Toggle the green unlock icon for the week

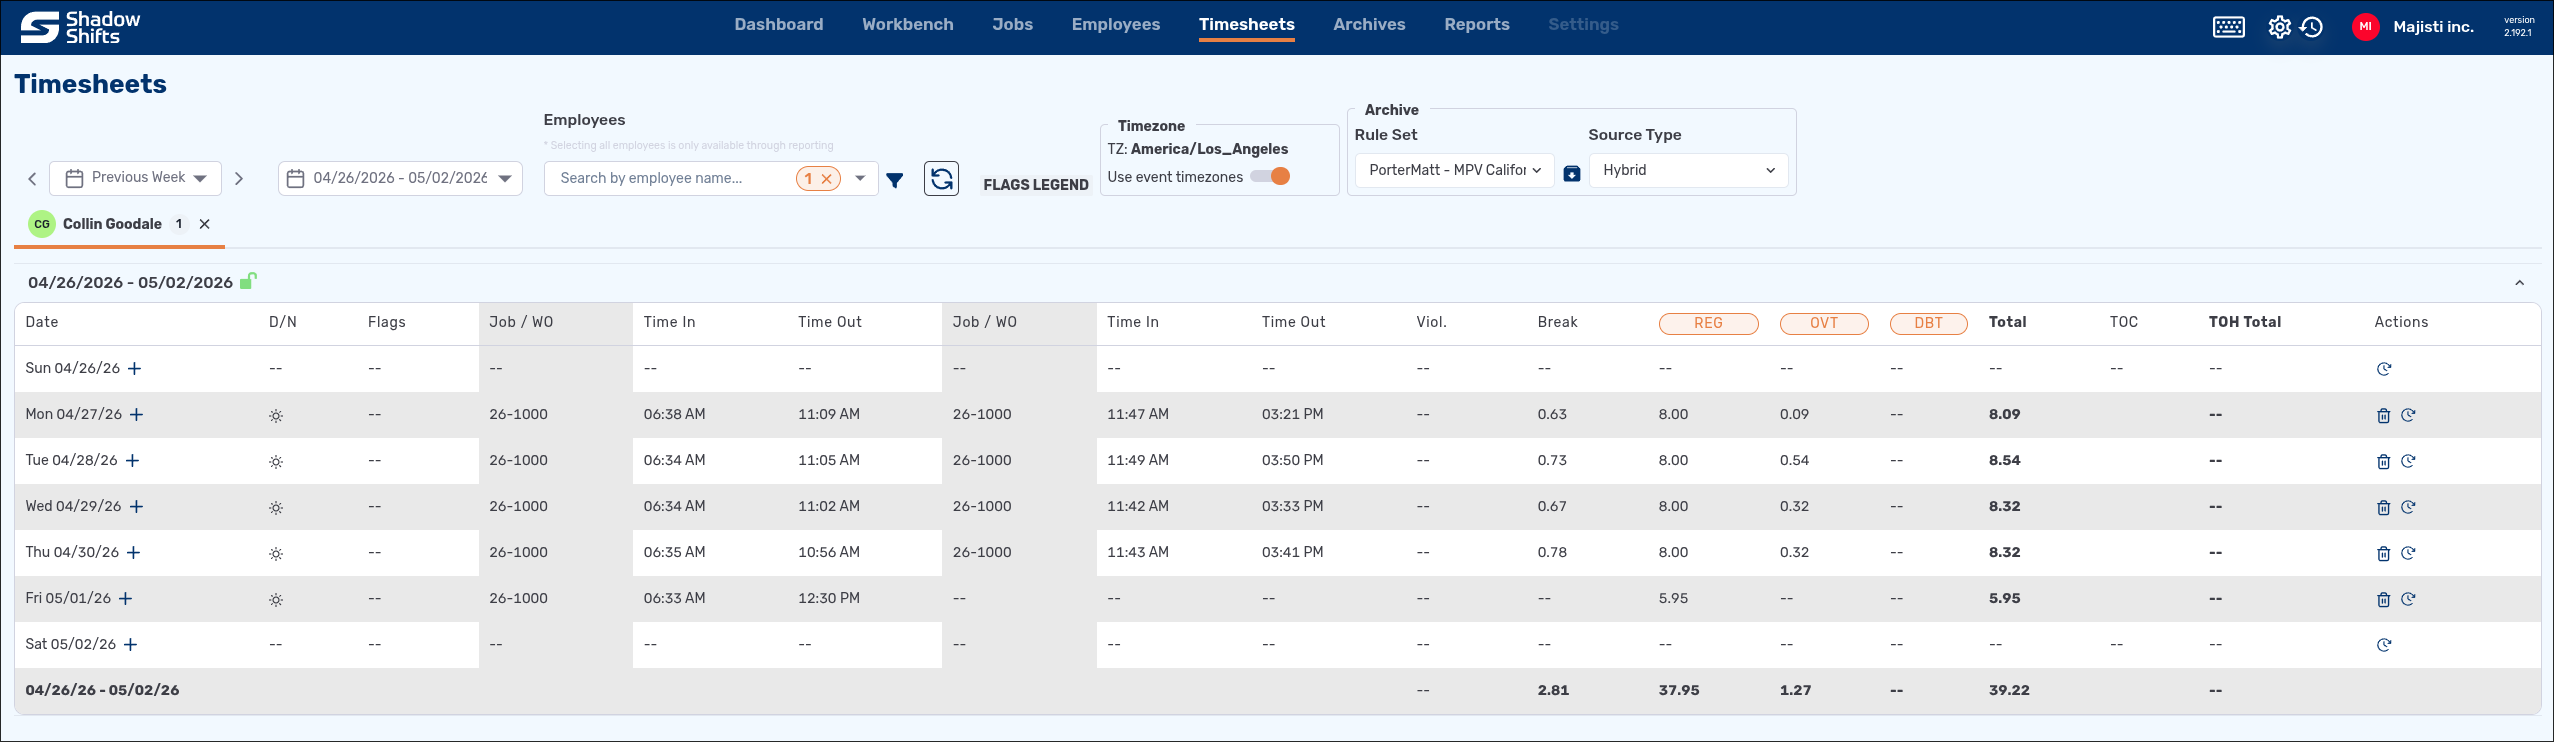(248, 281)
